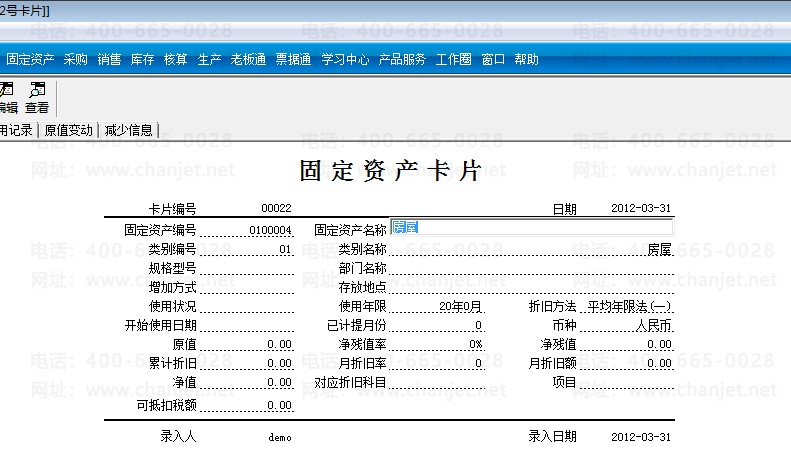This screenshot has width=791, height=461.
Task: Open the 工作圈 menu
Action: (454, 60)
